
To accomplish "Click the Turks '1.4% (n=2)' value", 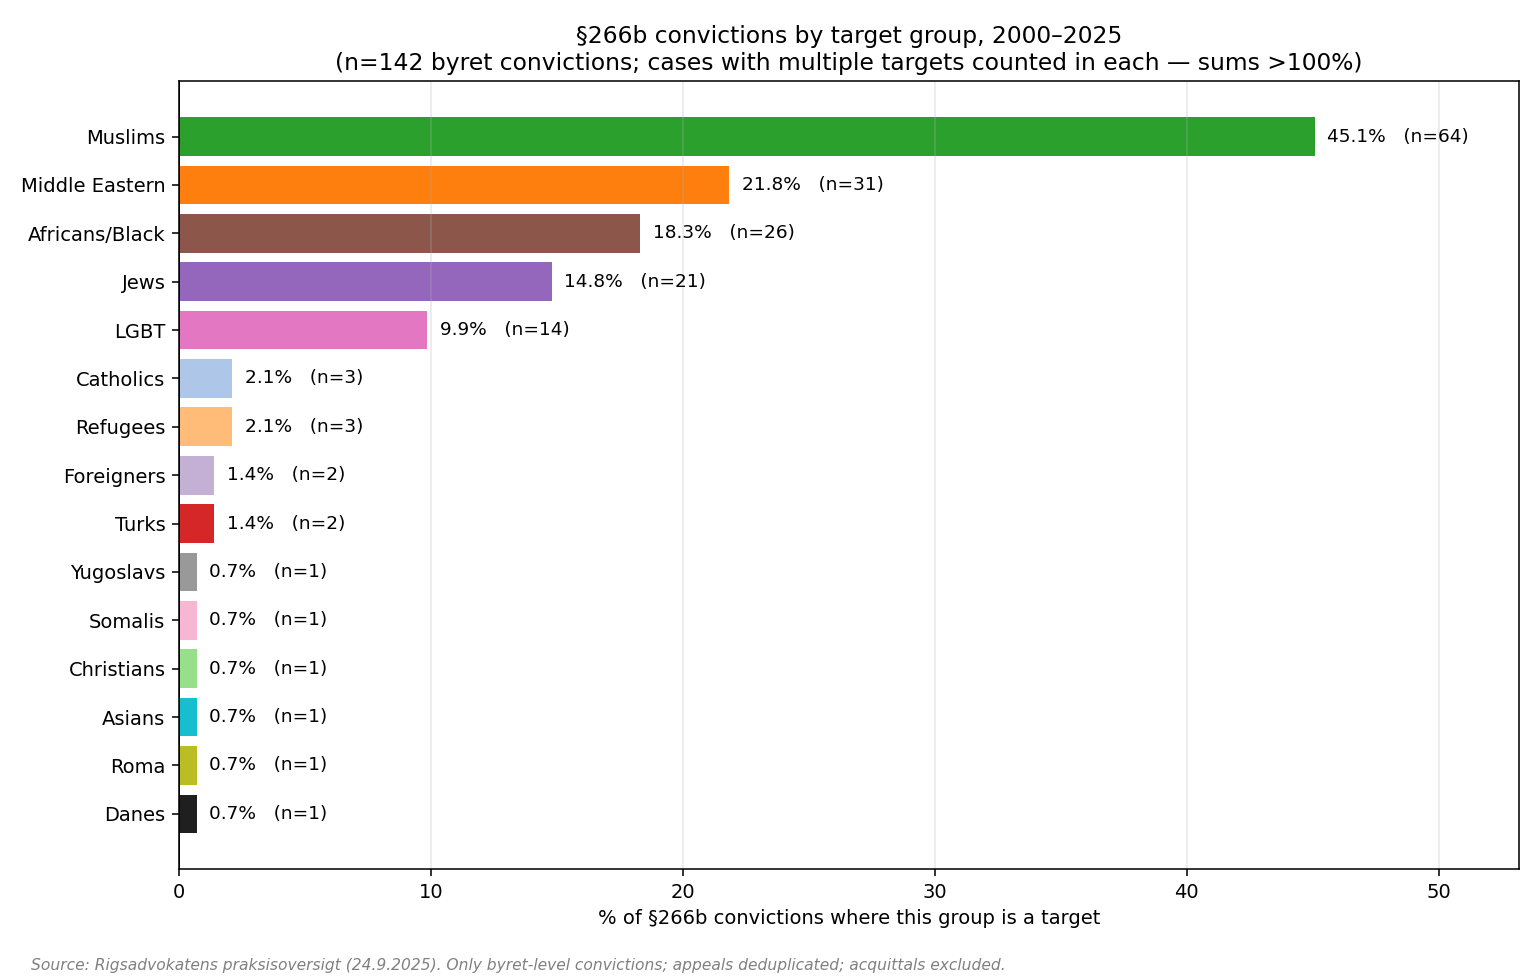I will pos(286,523).
